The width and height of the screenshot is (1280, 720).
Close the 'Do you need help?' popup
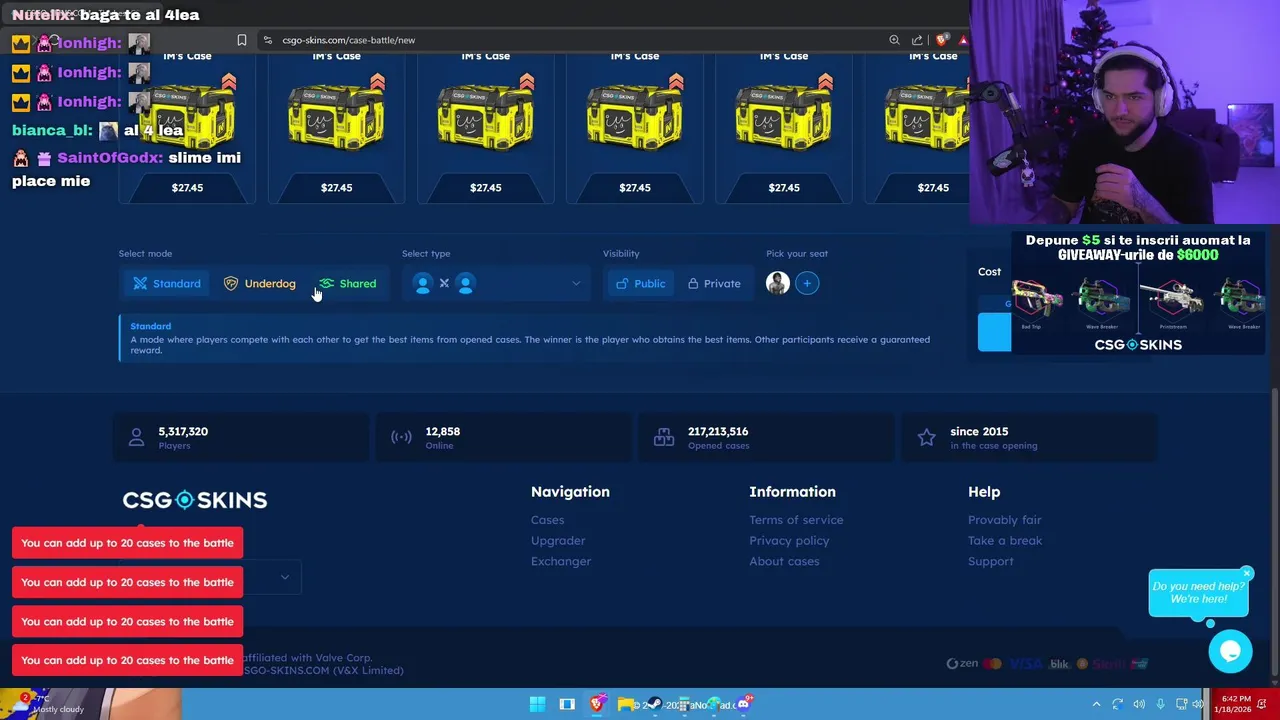coord(1246,573)
